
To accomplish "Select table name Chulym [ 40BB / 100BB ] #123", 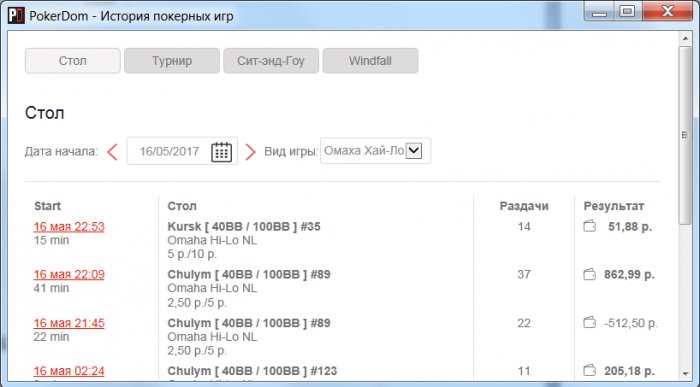I will [x=252, y=371].
